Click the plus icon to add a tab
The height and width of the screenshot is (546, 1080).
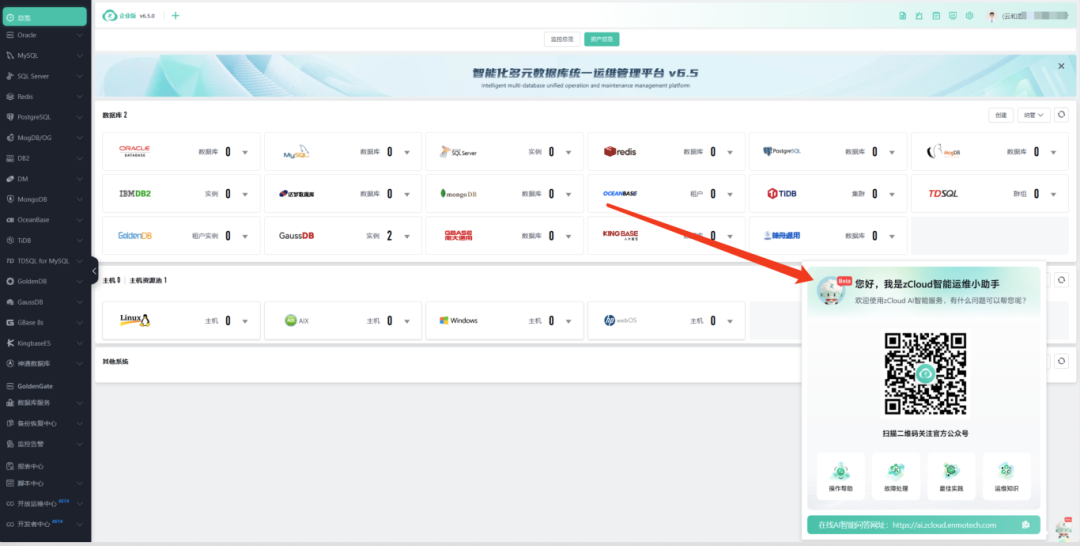[176, 16]
